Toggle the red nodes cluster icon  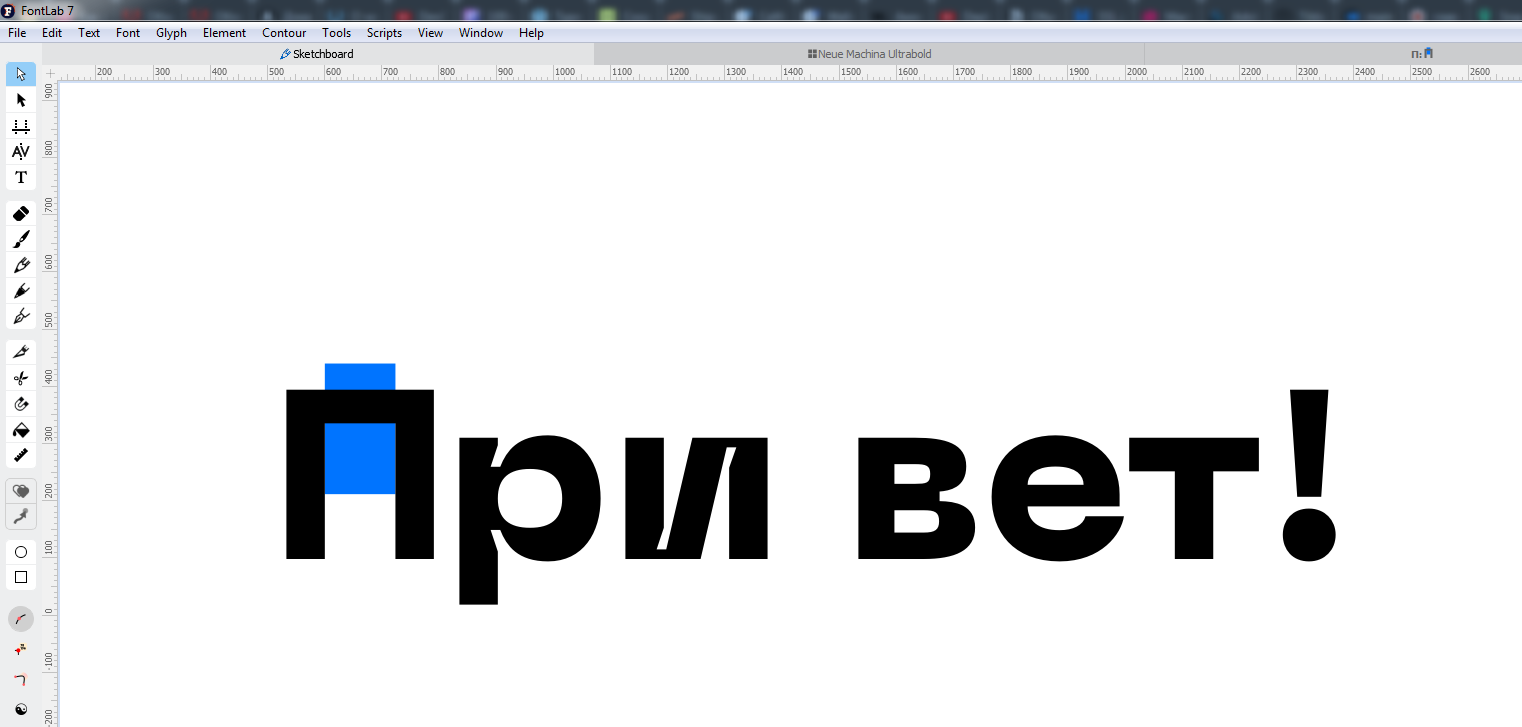(21, 650)
